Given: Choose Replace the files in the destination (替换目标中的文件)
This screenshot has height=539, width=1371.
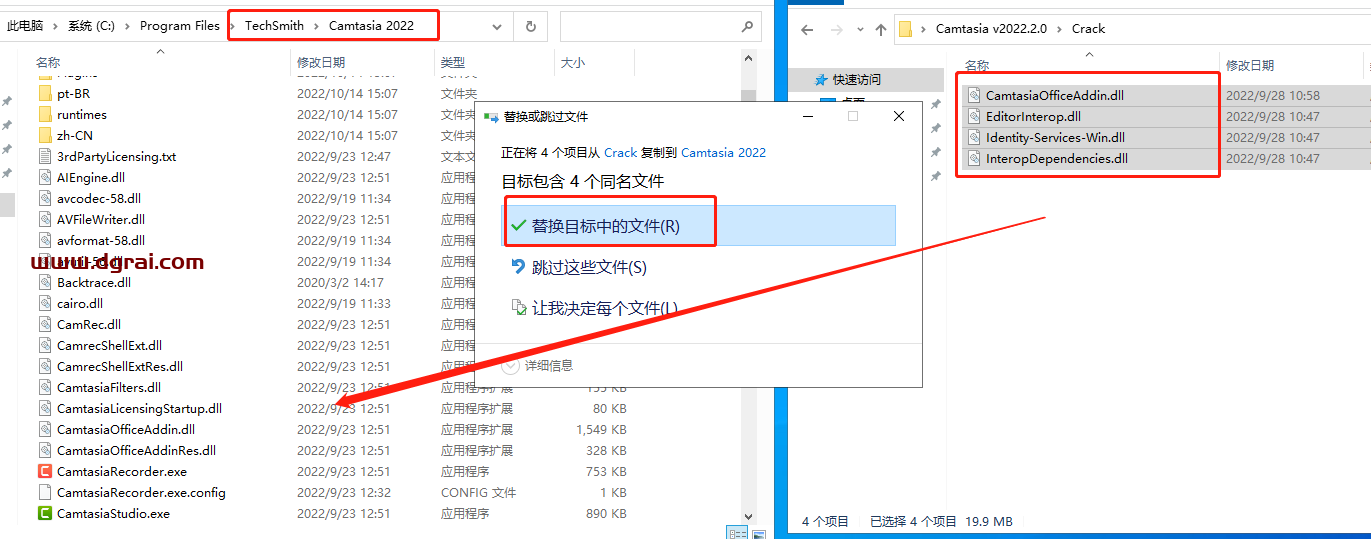Looking at the screenshot, I should [x=698, y=226].
